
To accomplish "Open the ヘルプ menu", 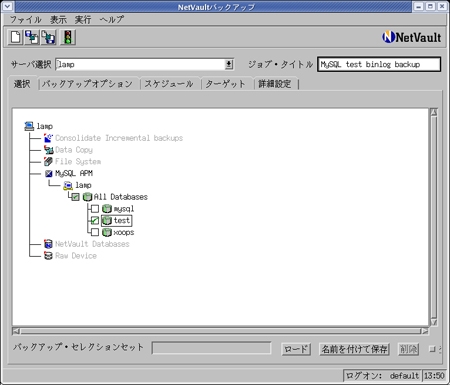I will (112, 19).
